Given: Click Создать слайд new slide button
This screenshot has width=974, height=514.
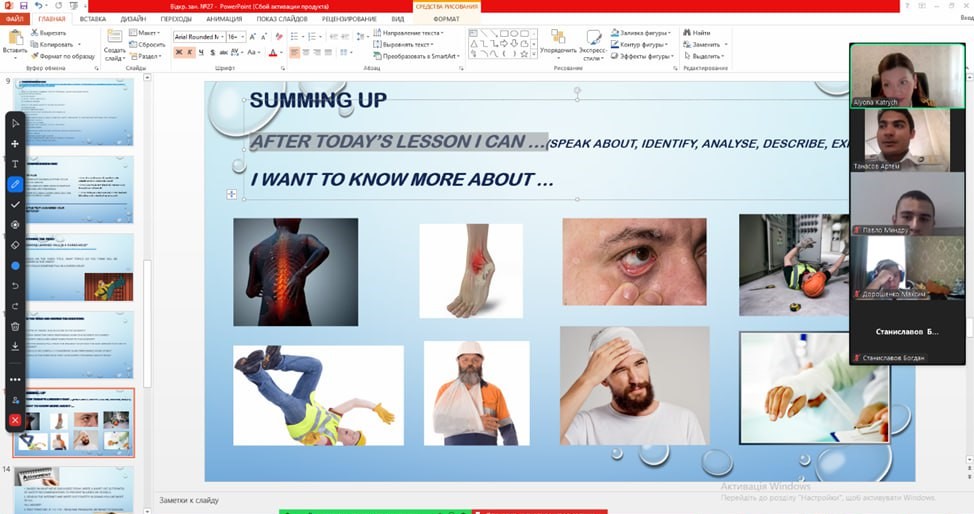Looking at the screenshot, I should [114, 44].
